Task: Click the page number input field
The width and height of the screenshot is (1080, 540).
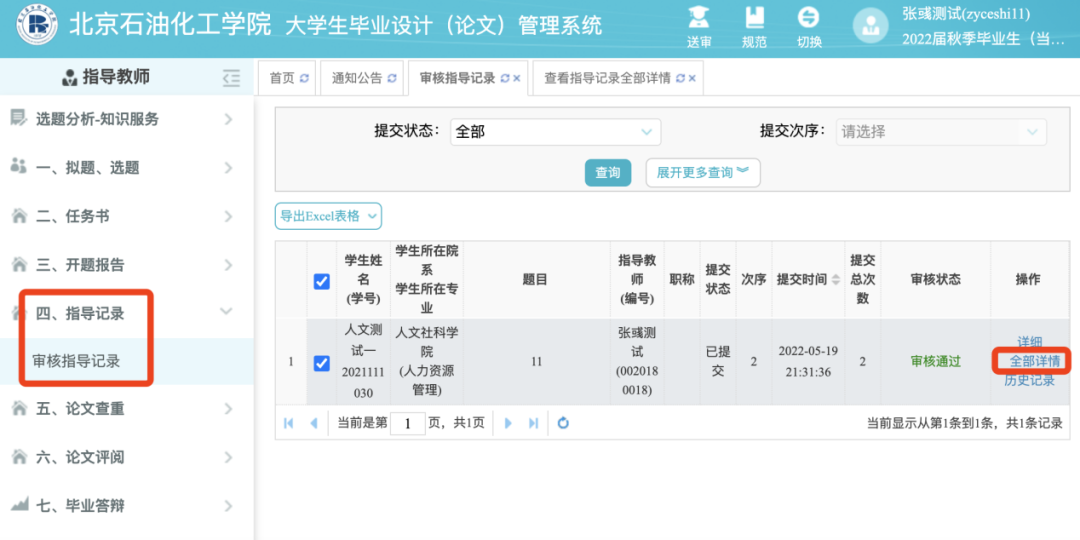Action: point(408,423)
